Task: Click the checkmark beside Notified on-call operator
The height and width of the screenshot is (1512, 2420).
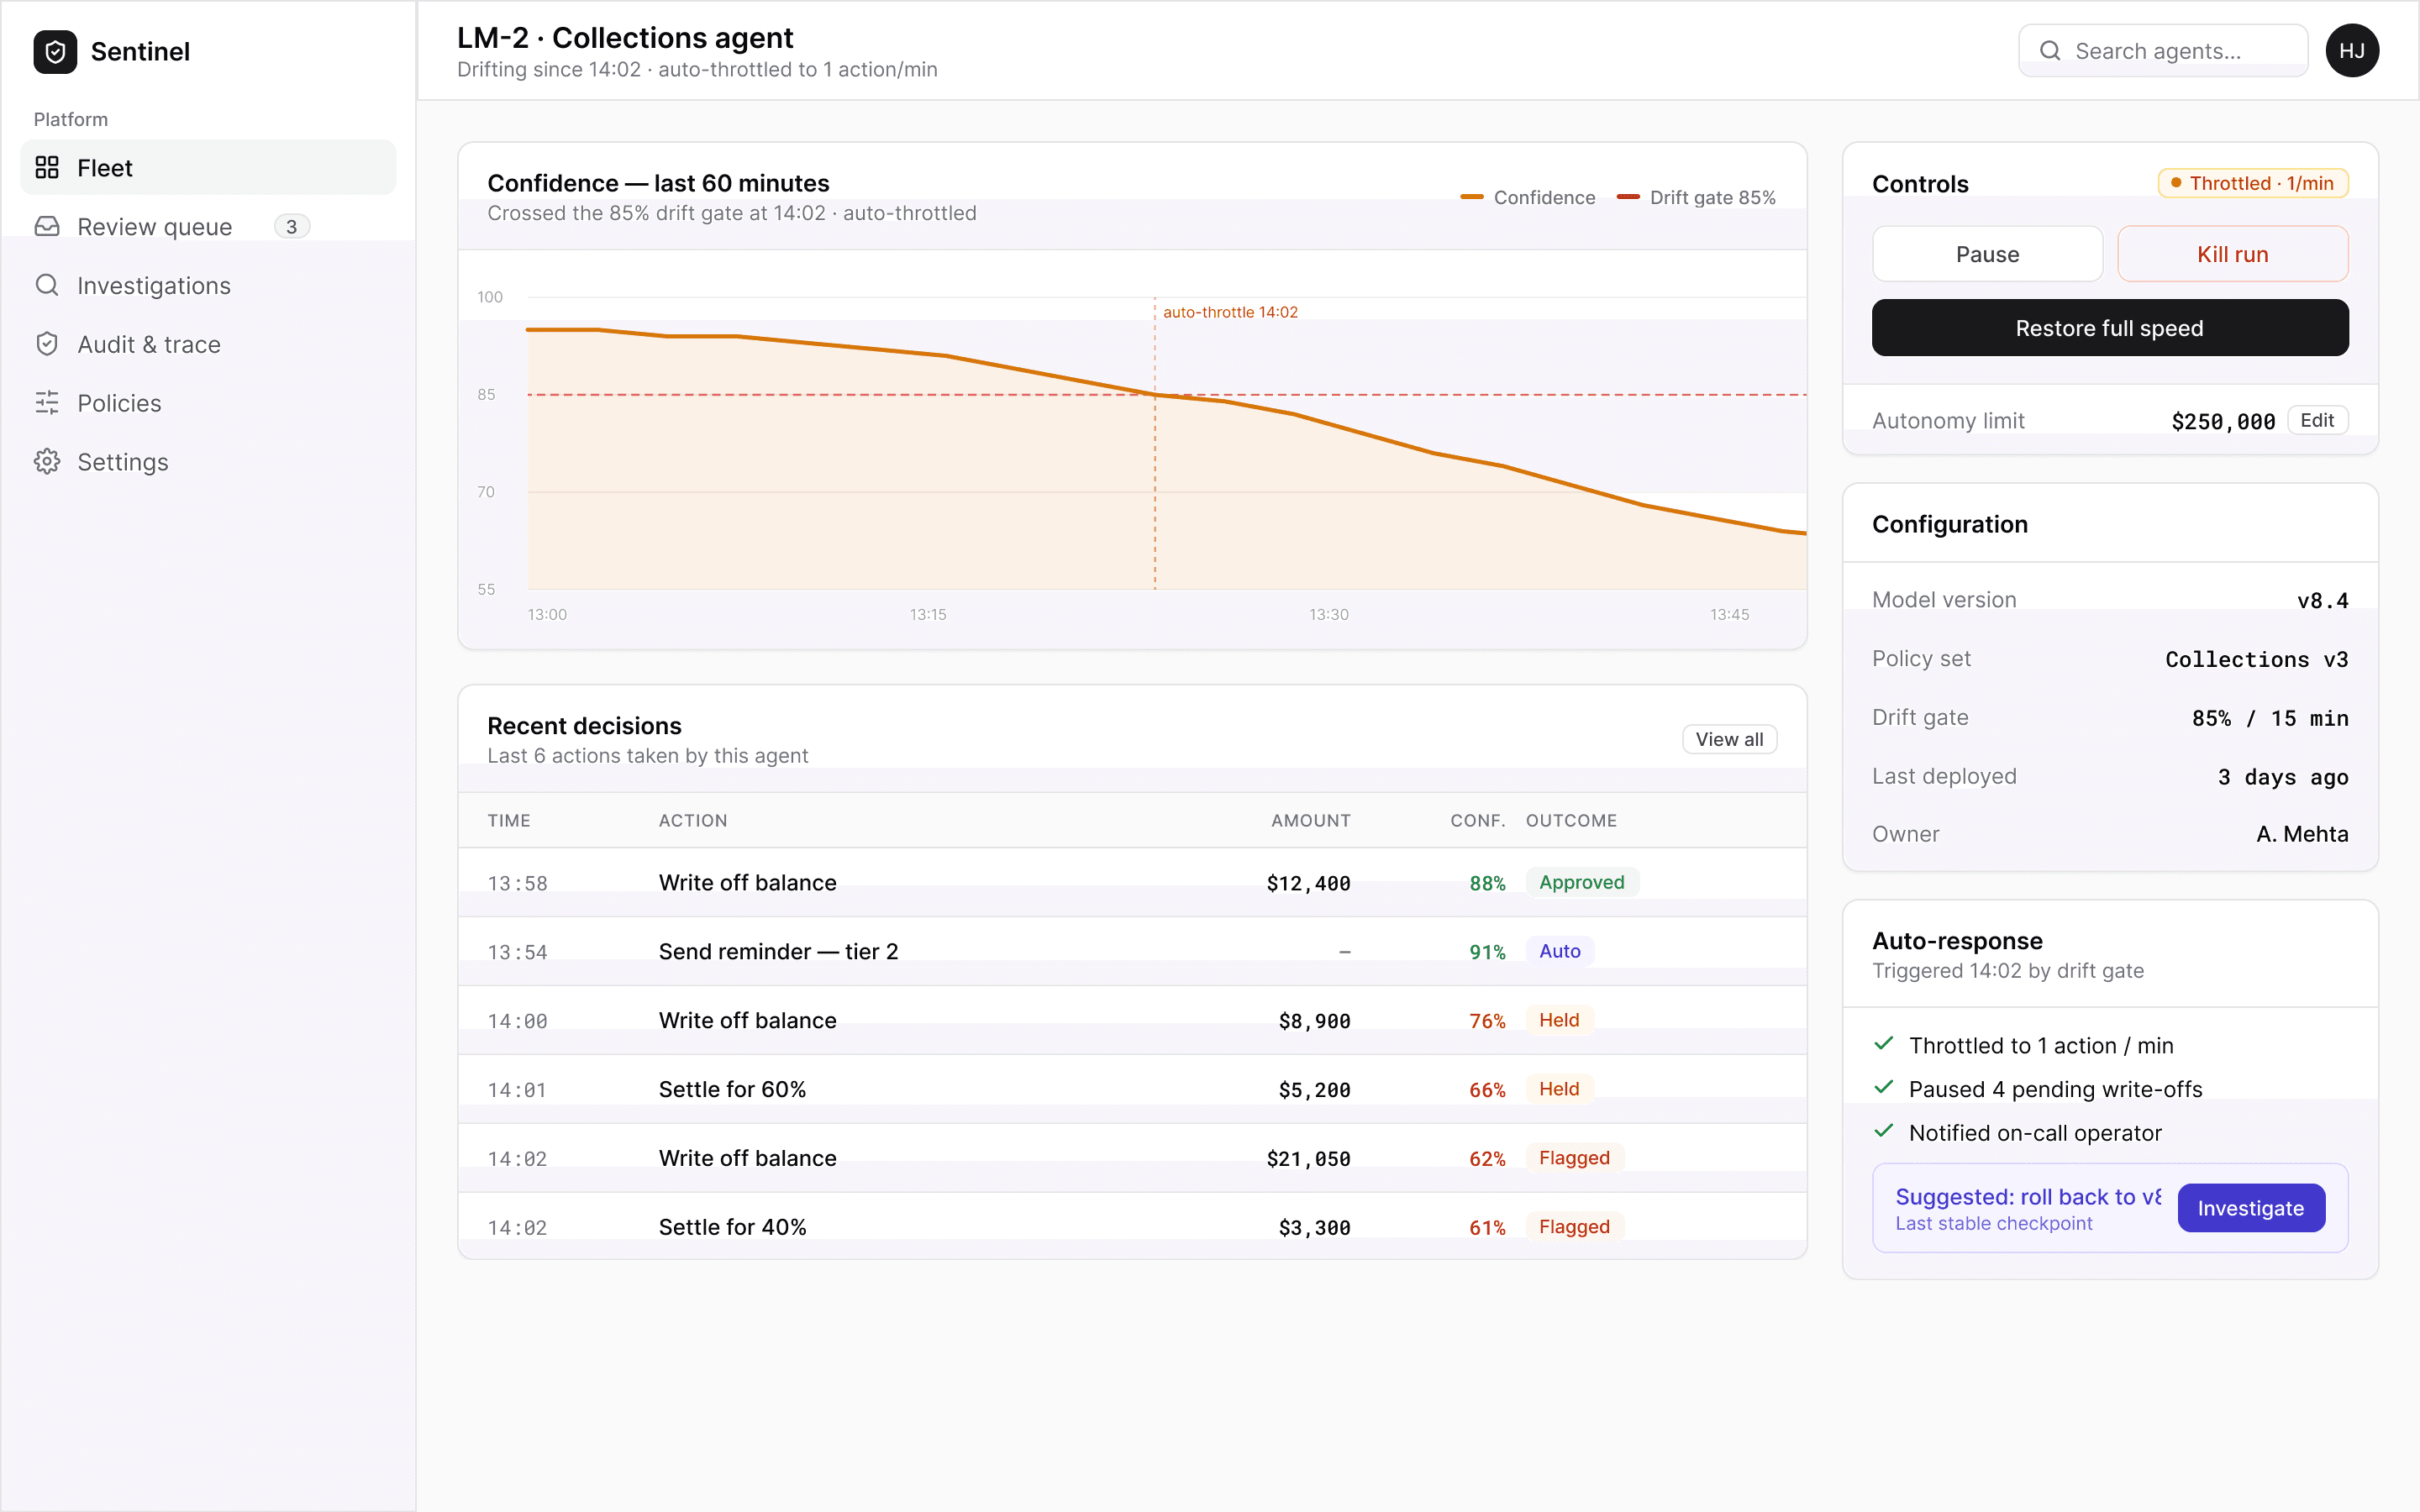Action: (x=1884, y=1132)
